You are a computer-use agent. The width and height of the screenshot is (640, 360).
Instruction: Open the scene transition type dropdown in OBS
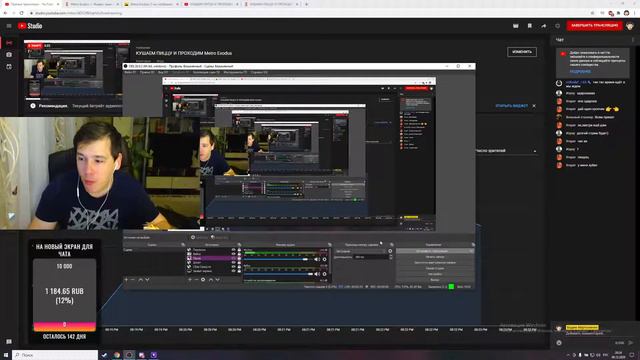pyautogui.click(x=361, y=251)
